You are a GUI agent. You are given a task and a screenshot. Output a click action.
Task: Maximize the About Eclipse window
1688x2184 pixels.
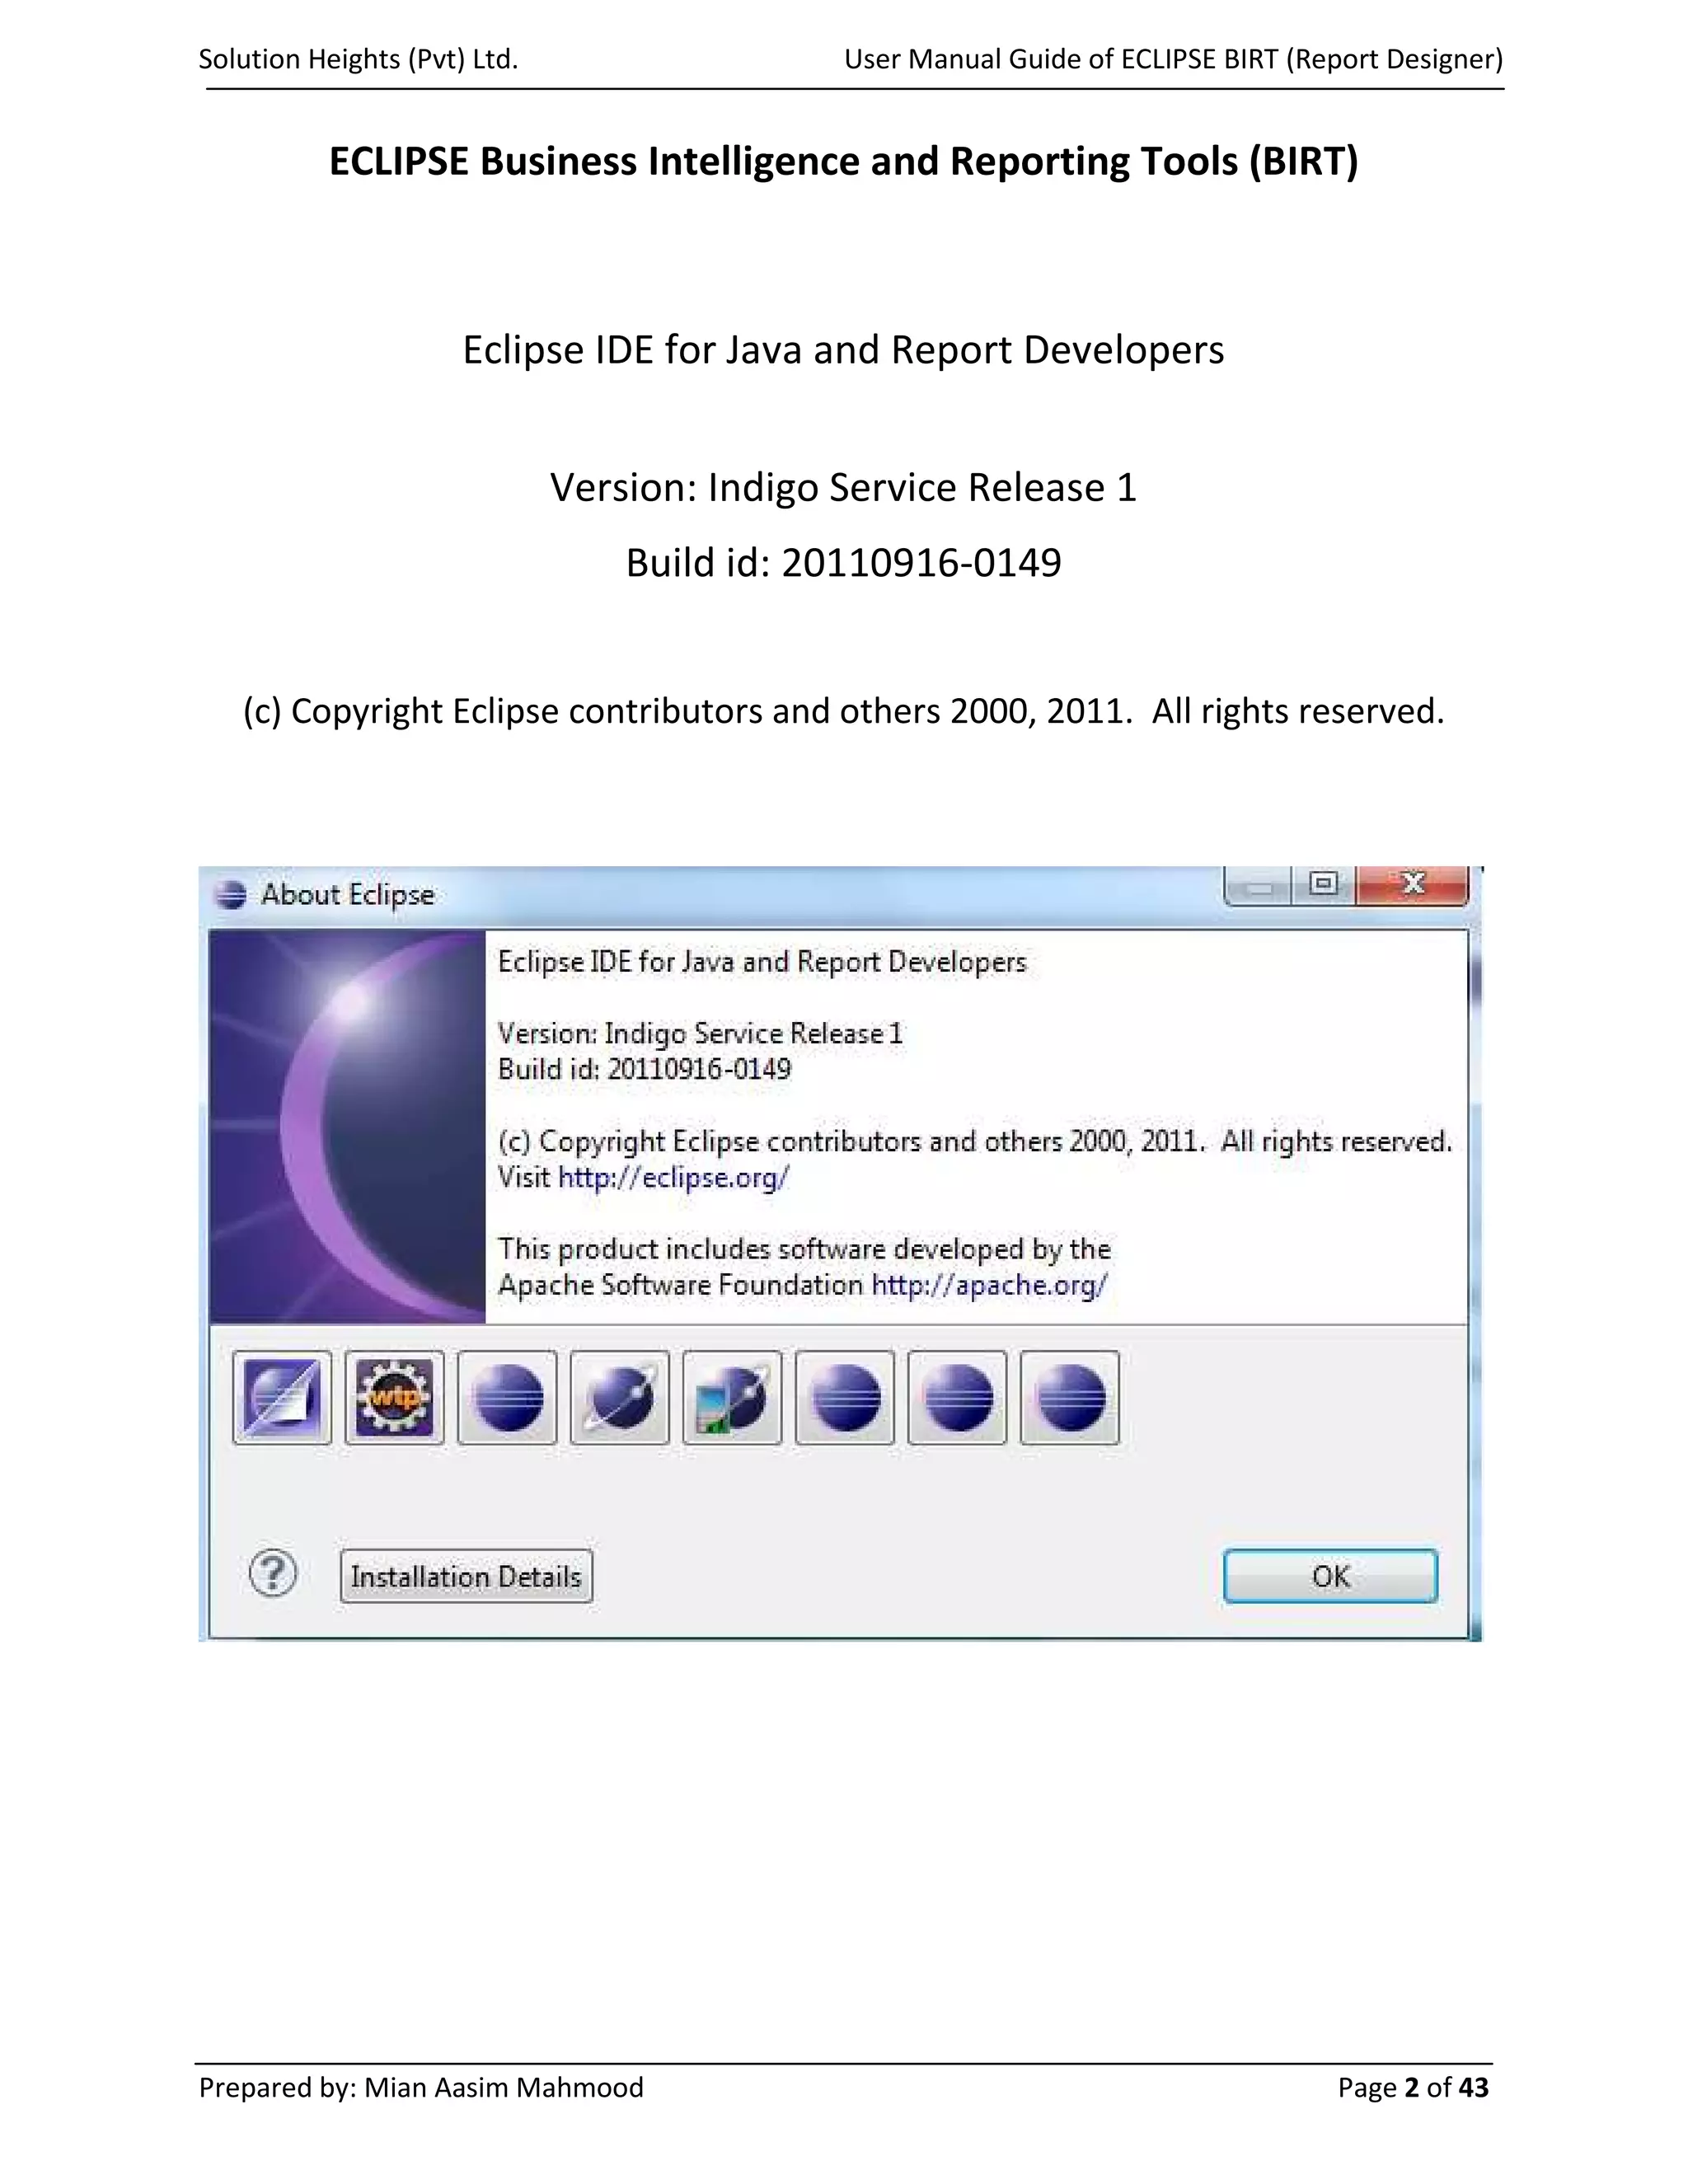click(1324, 884)
